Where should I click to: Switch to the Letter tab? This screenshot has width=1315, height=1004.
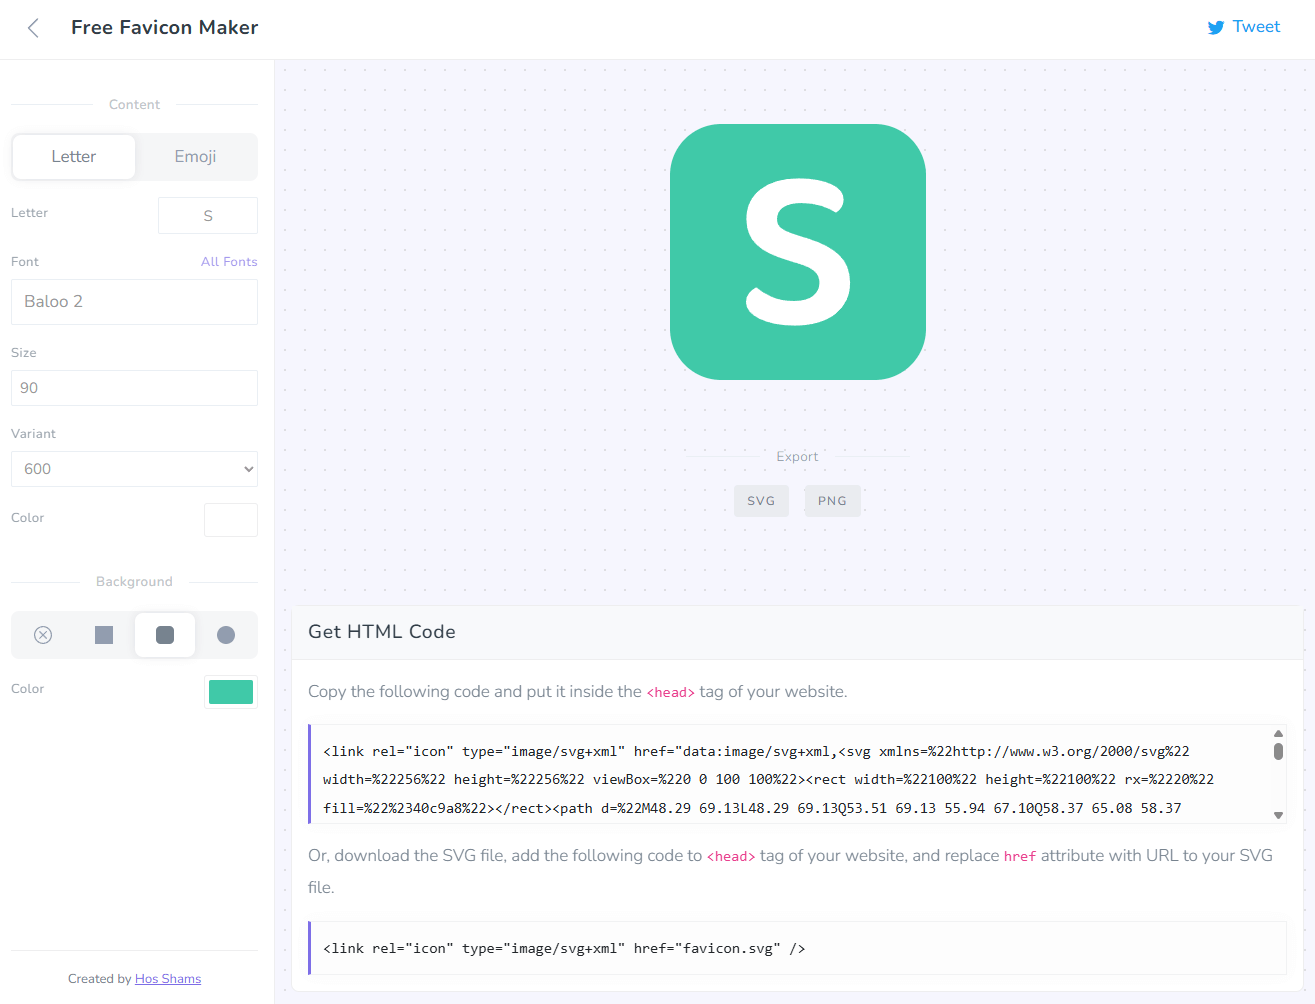point(74,157)
